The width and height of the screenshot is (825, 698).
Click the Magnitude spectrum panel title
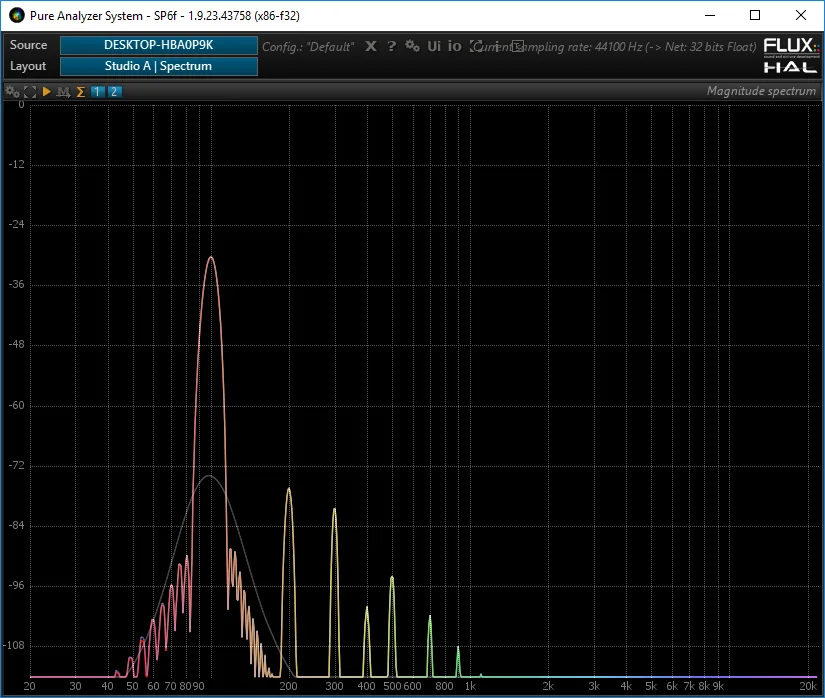click(761, 91)
